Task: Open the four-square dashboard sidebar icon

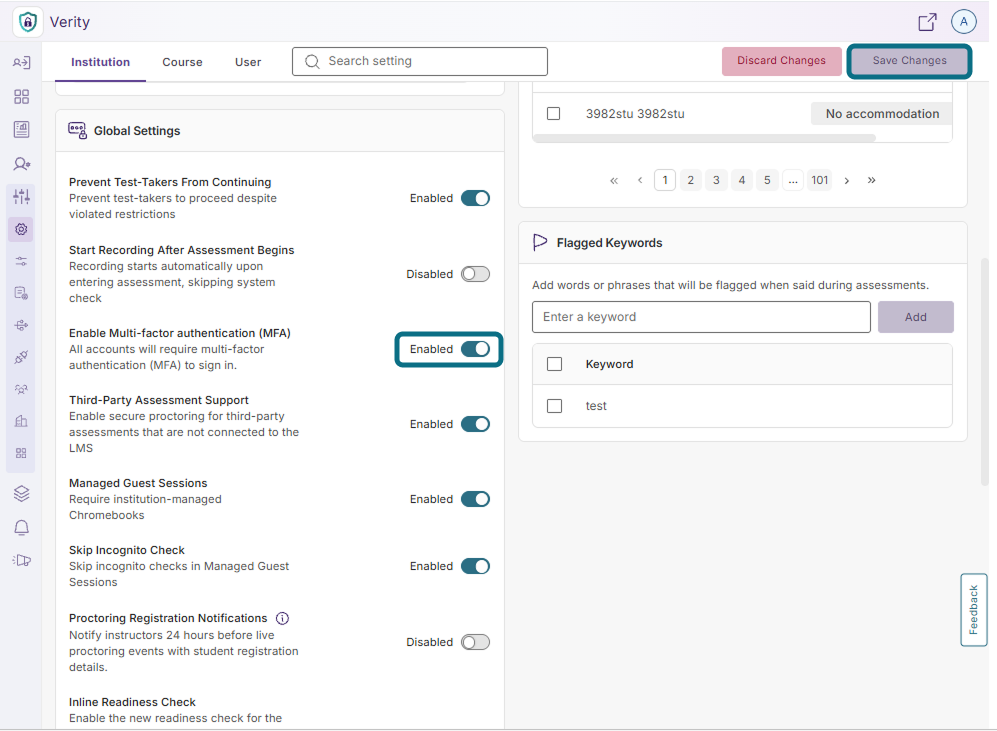Action: coord(21,97)
